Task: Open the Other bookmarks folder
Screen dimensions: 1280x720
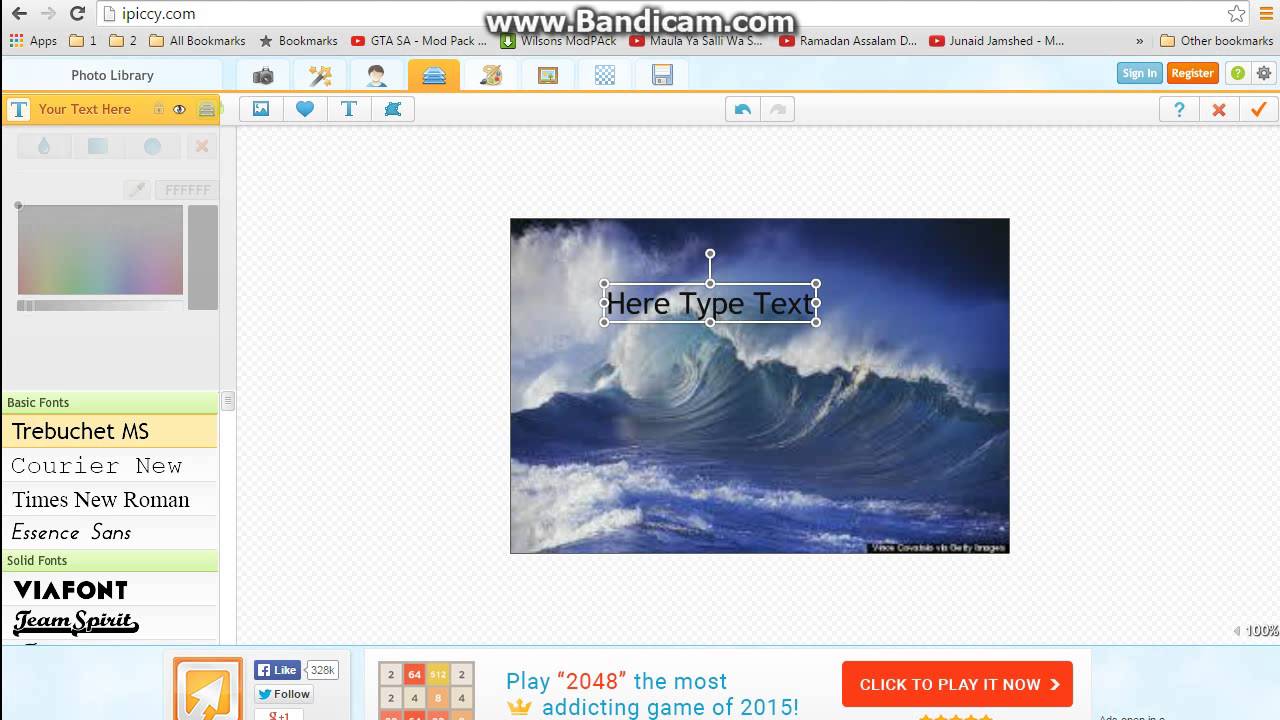Action: (x=1216, y=41)
